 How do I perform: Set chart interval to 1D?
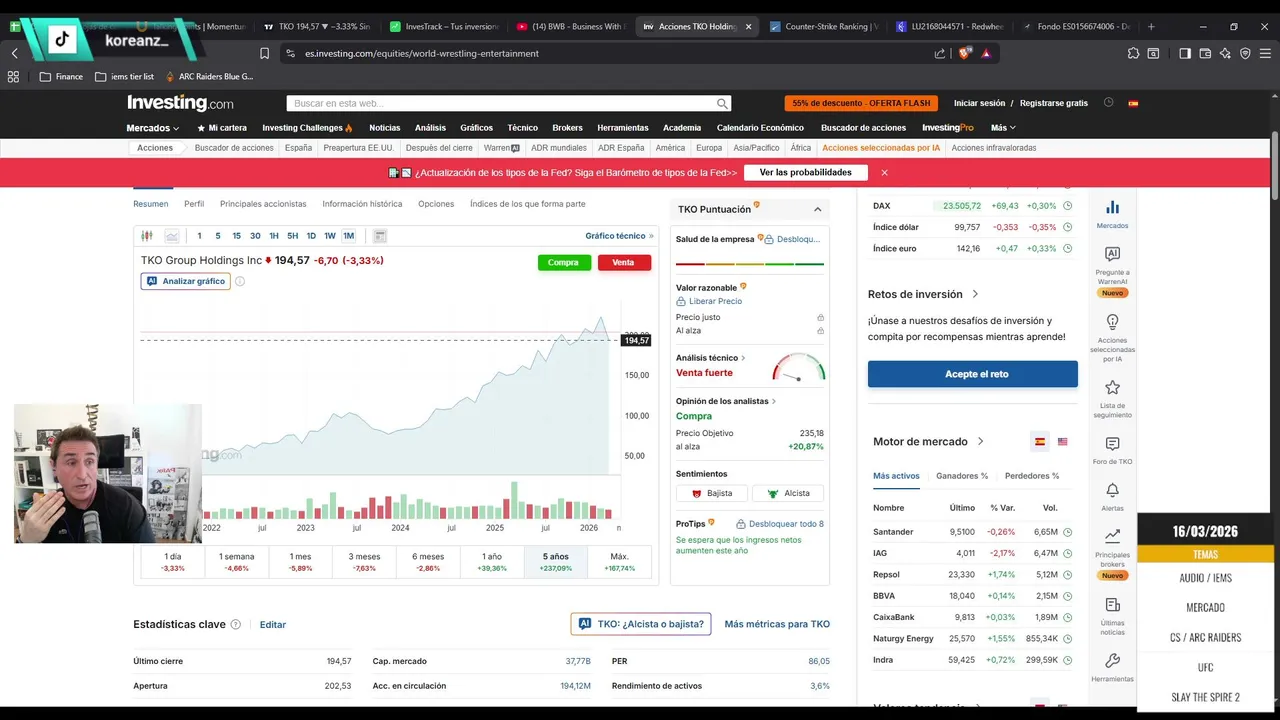tap(311, 236)
